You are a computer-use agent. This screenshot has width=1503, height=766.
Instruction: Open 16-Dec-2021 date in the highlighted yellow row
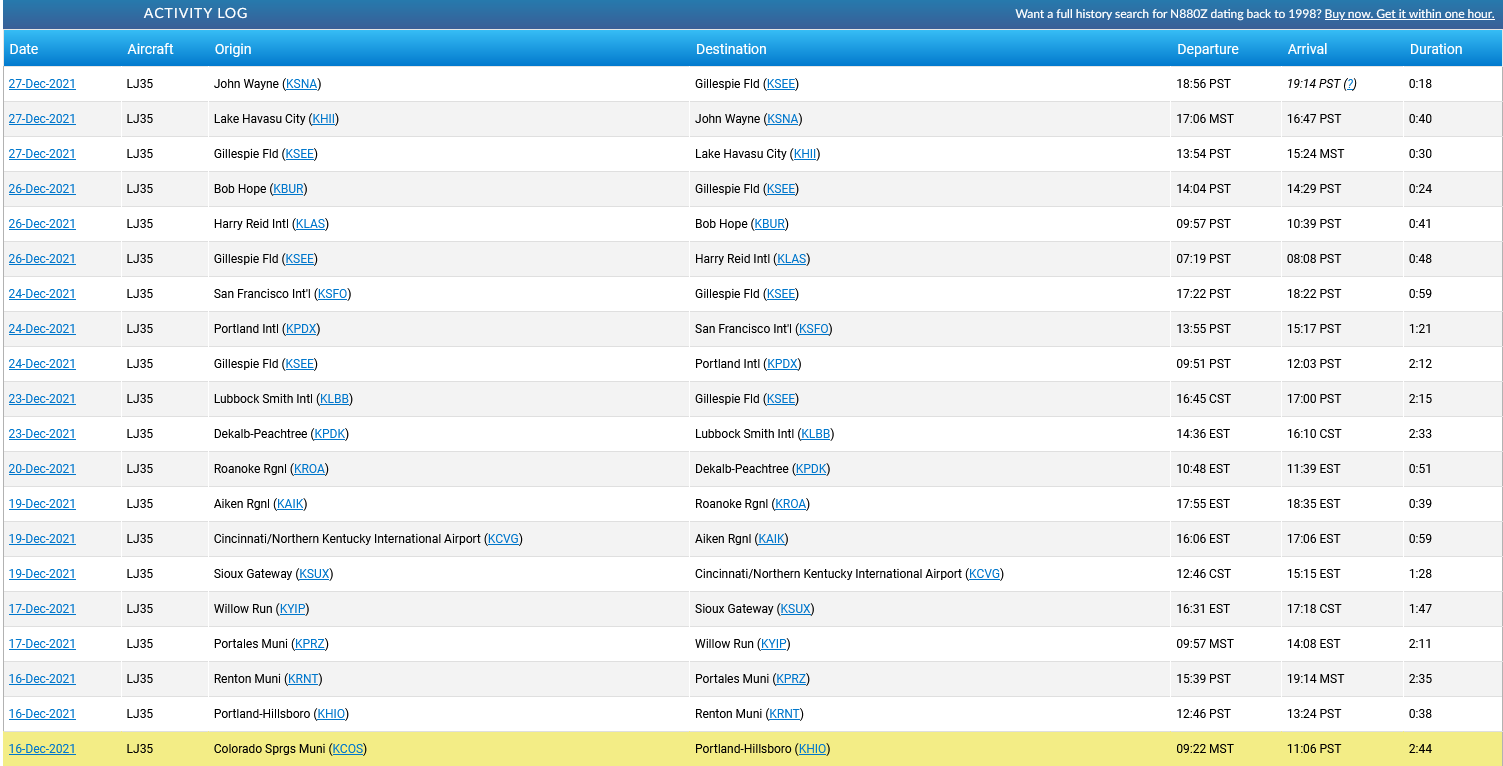42,749
